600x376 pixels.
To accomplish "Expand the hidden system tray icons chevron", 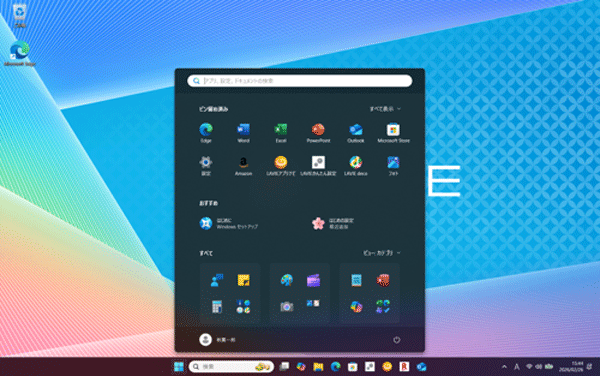I will 504,367.
